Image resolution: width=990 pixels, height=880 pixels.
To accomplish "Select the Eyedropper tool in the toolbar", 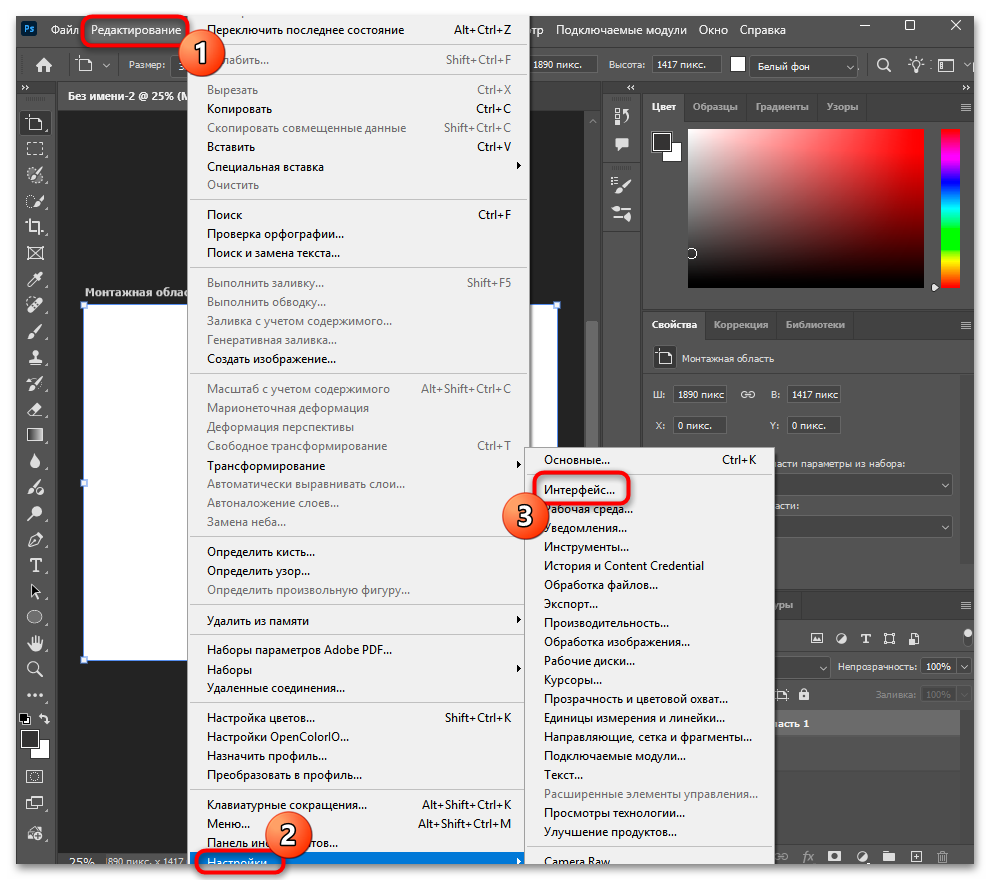I will click(x=35, y=278).
